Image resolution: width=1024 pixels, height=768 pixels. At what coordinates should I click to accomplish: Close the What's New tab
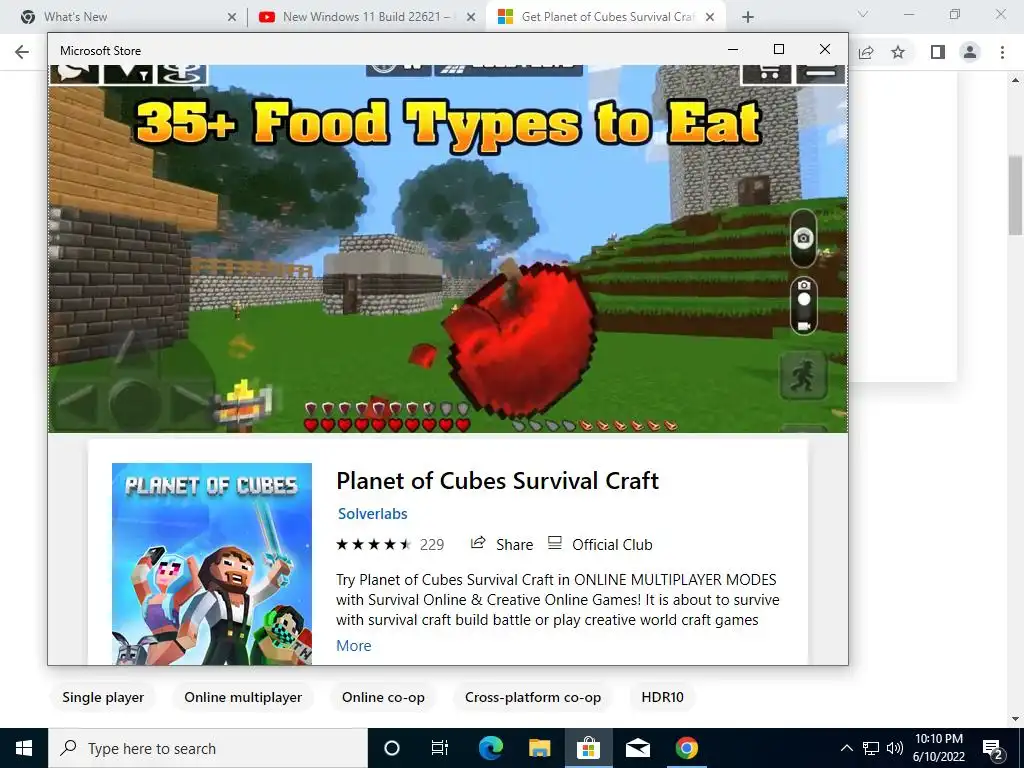(x=232, y=18)
